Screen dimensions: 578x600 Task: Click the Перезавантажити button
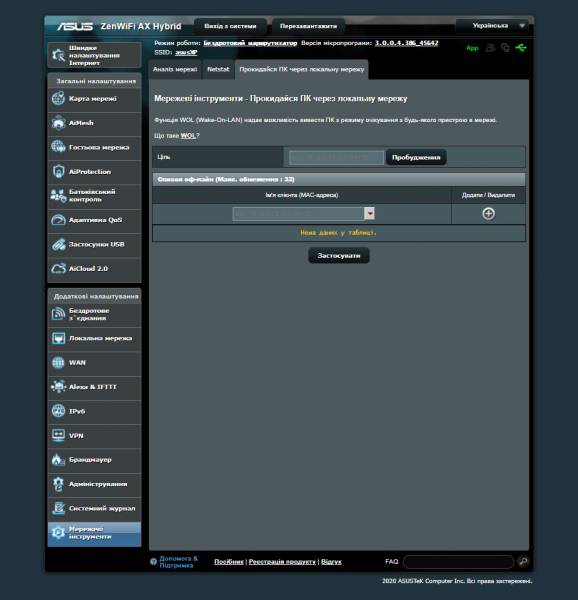[308, 26]
